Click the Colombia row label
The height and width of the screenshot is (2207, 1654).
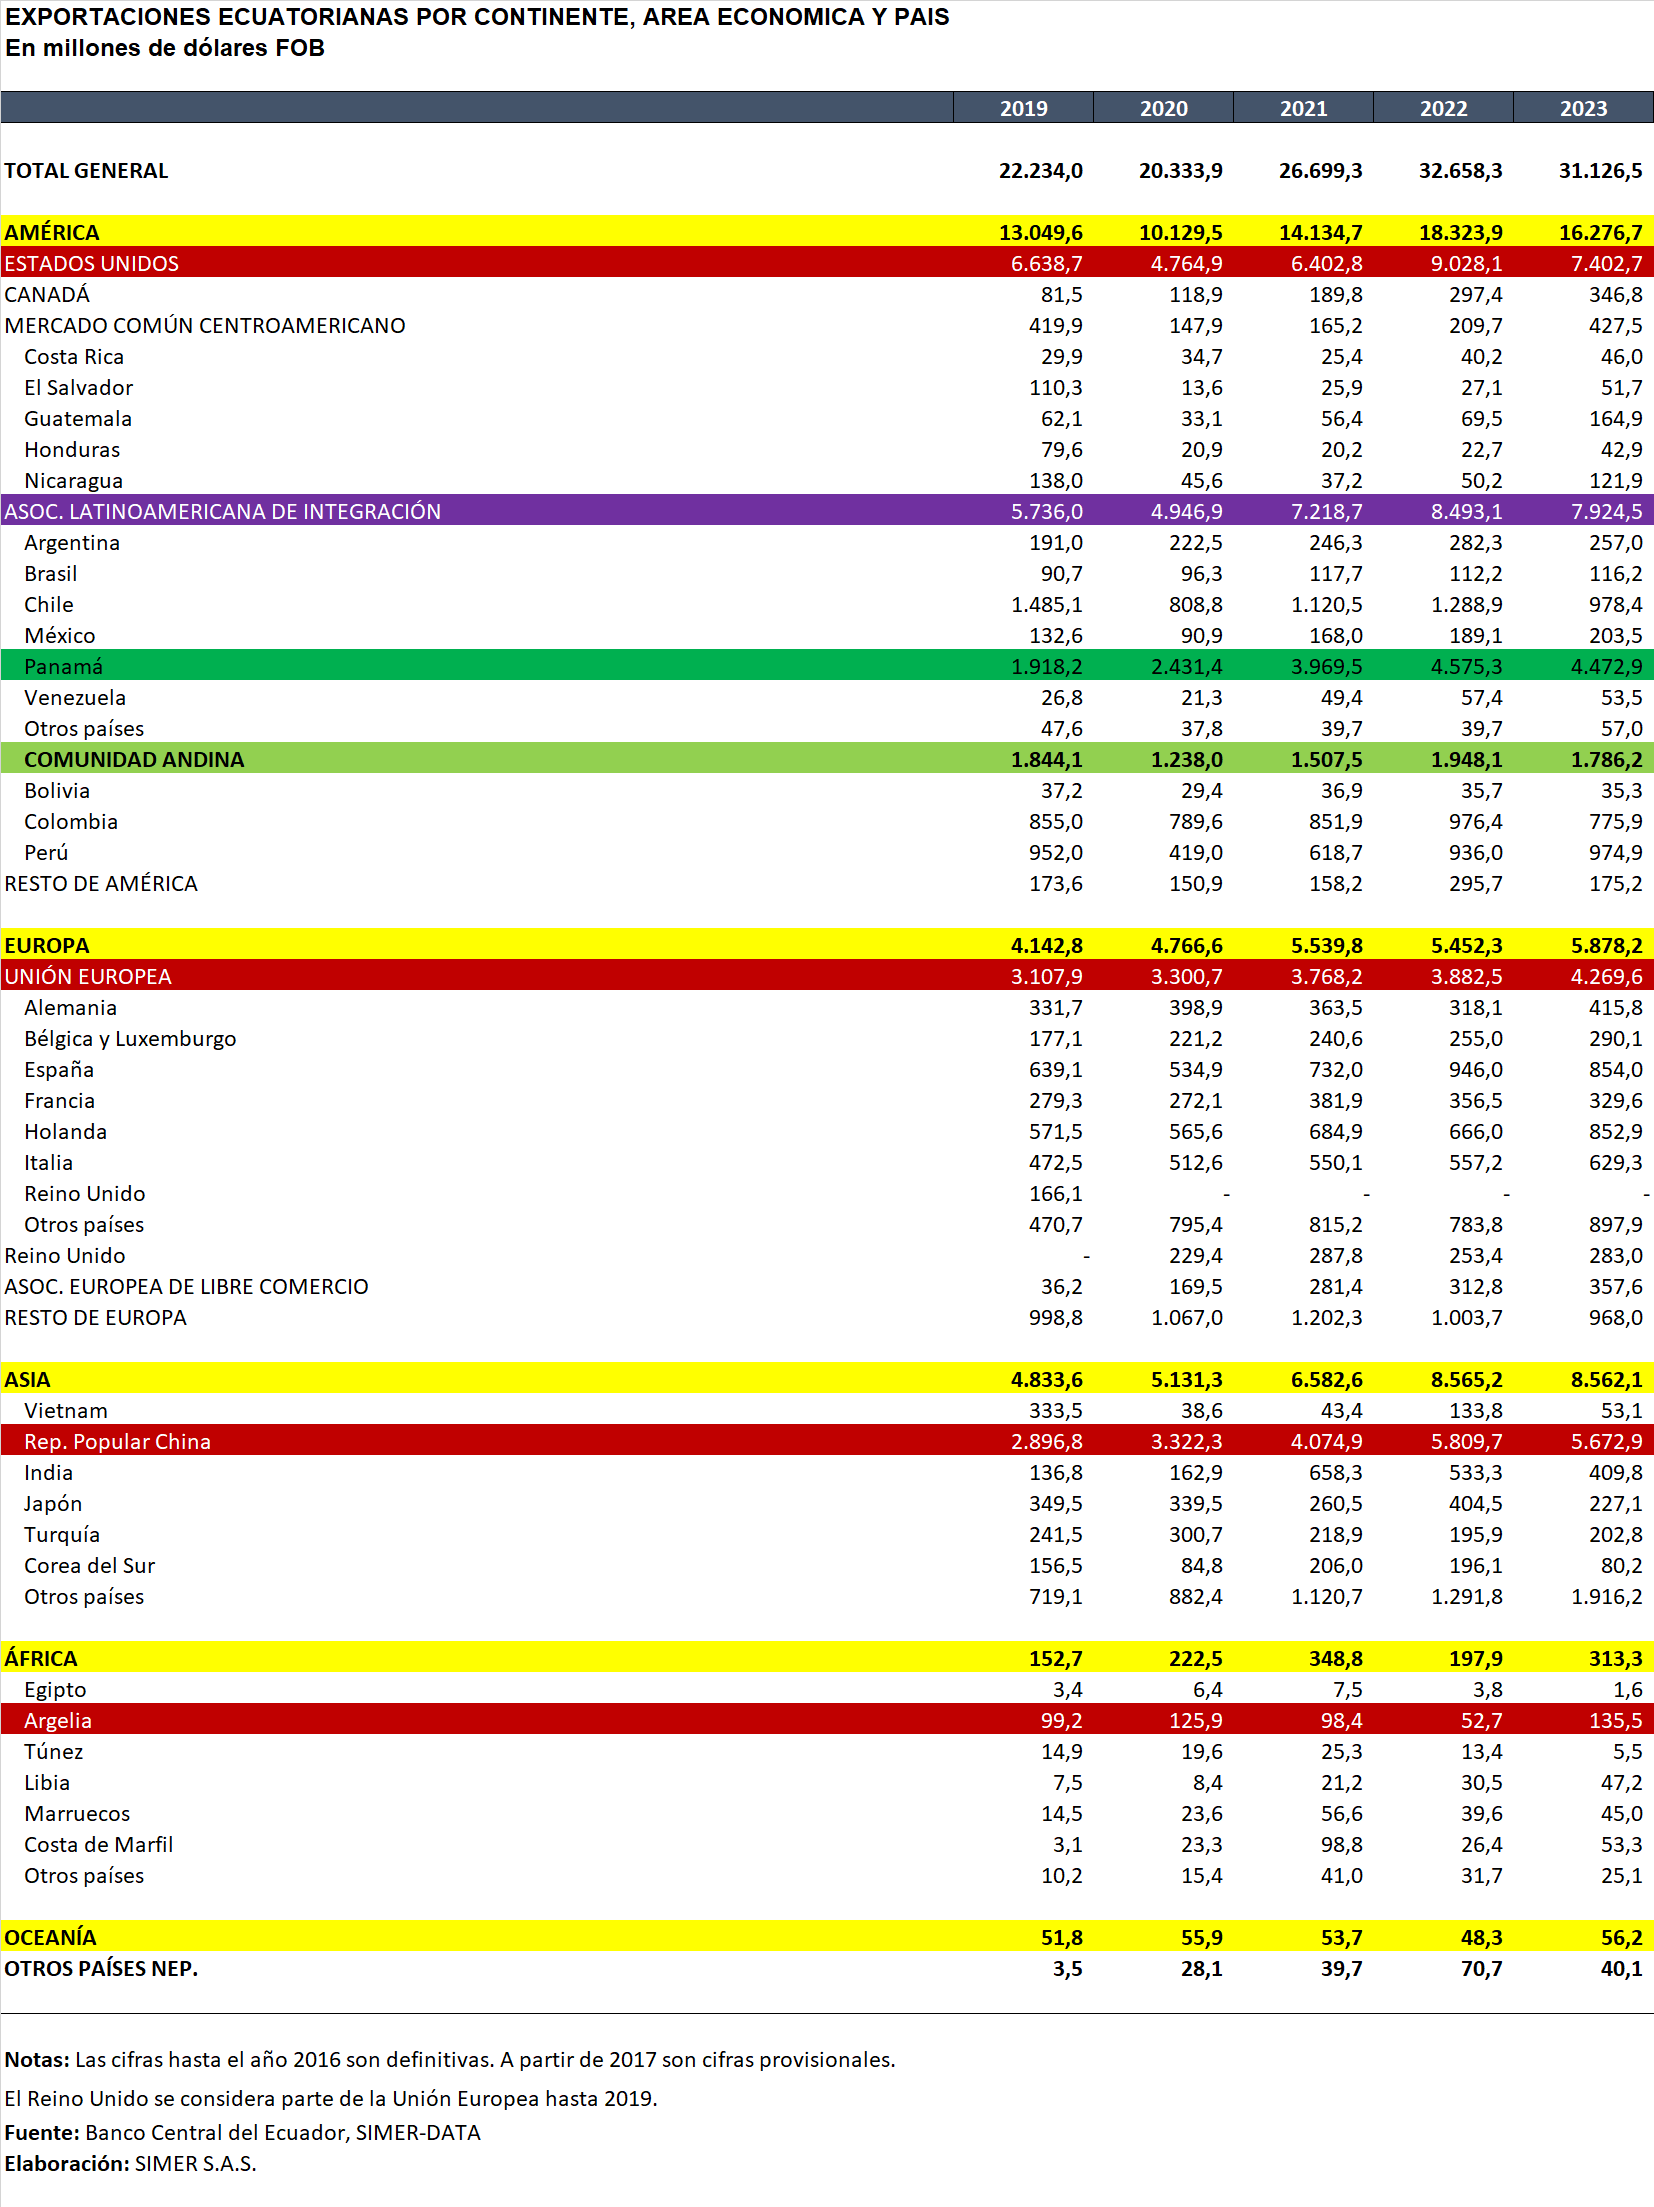coord(71,822)
